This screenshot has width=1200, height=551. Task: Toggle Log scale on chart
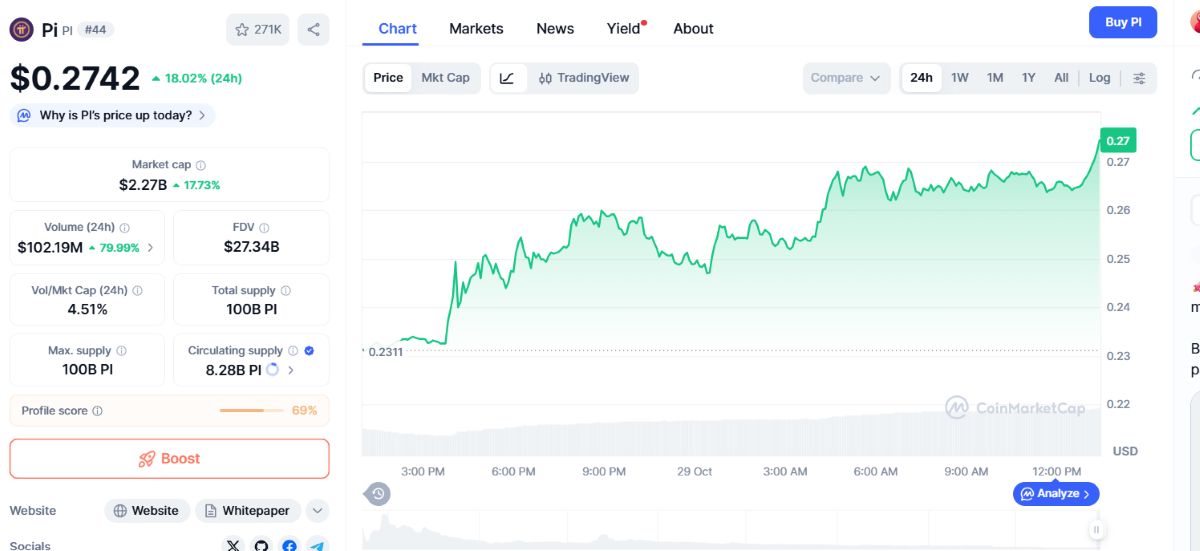(1100, 78)
